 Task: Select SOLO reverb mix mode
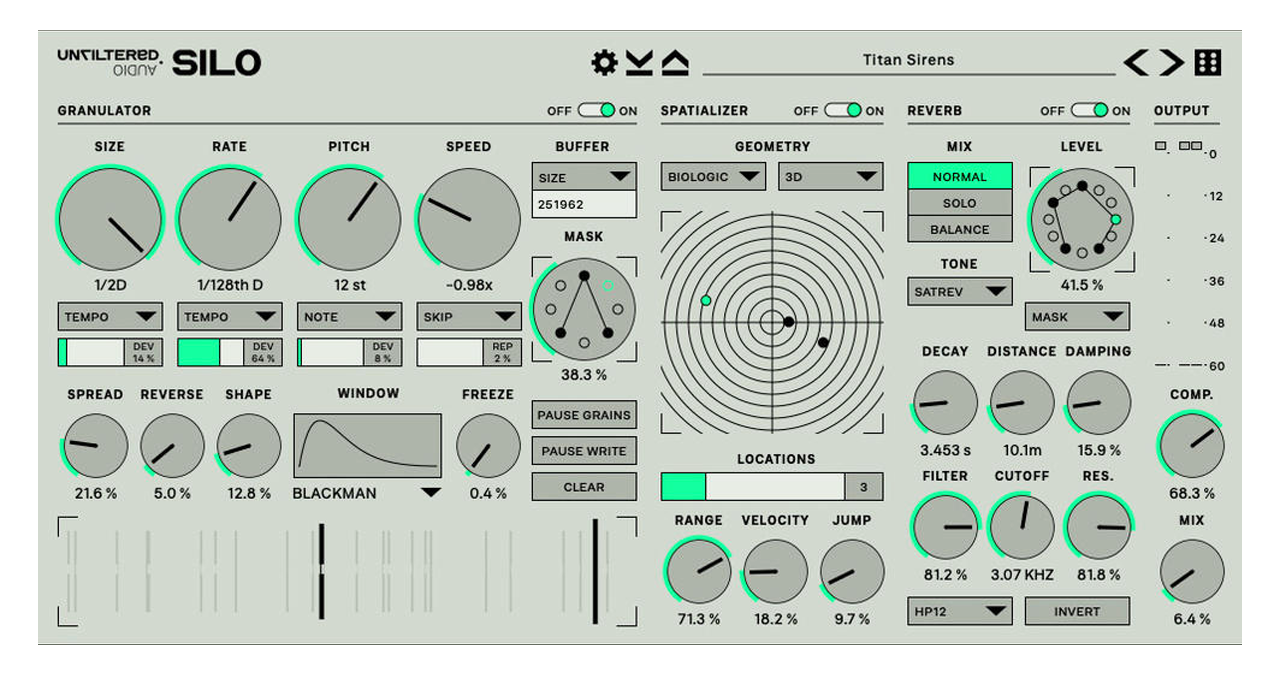959,203
